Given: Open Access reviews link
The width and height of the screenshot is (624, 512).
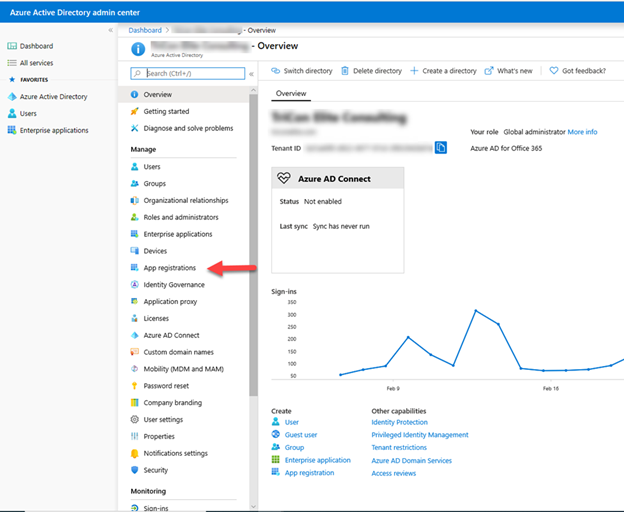Looking at the screenshot, I should pyautogui.click(x=394, y=473).
